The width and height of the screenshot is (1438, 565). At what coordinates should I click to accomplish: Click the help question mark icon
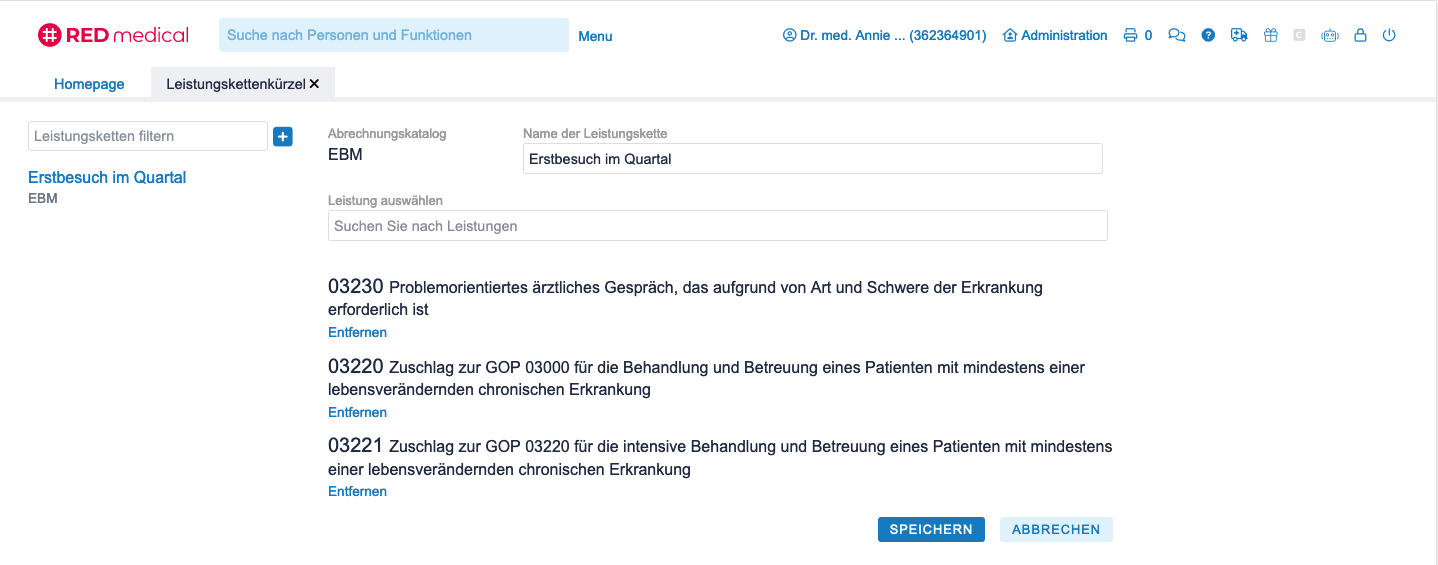click(1208, 36)
